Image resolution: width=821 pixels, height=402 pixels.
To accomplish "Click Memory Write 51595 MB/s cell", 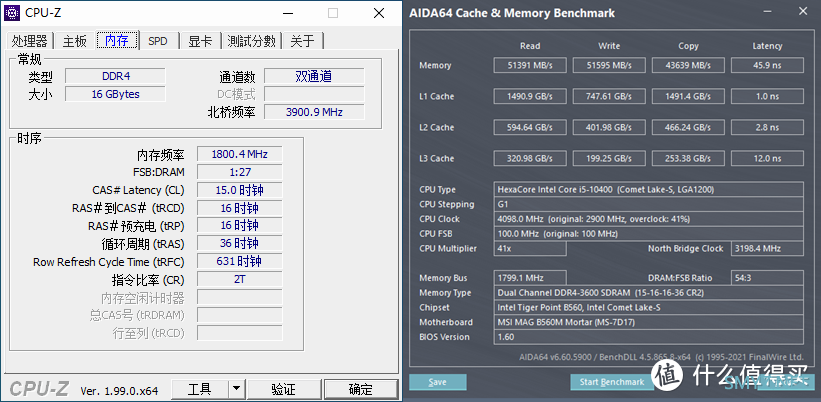I will [x=609, y=65].
